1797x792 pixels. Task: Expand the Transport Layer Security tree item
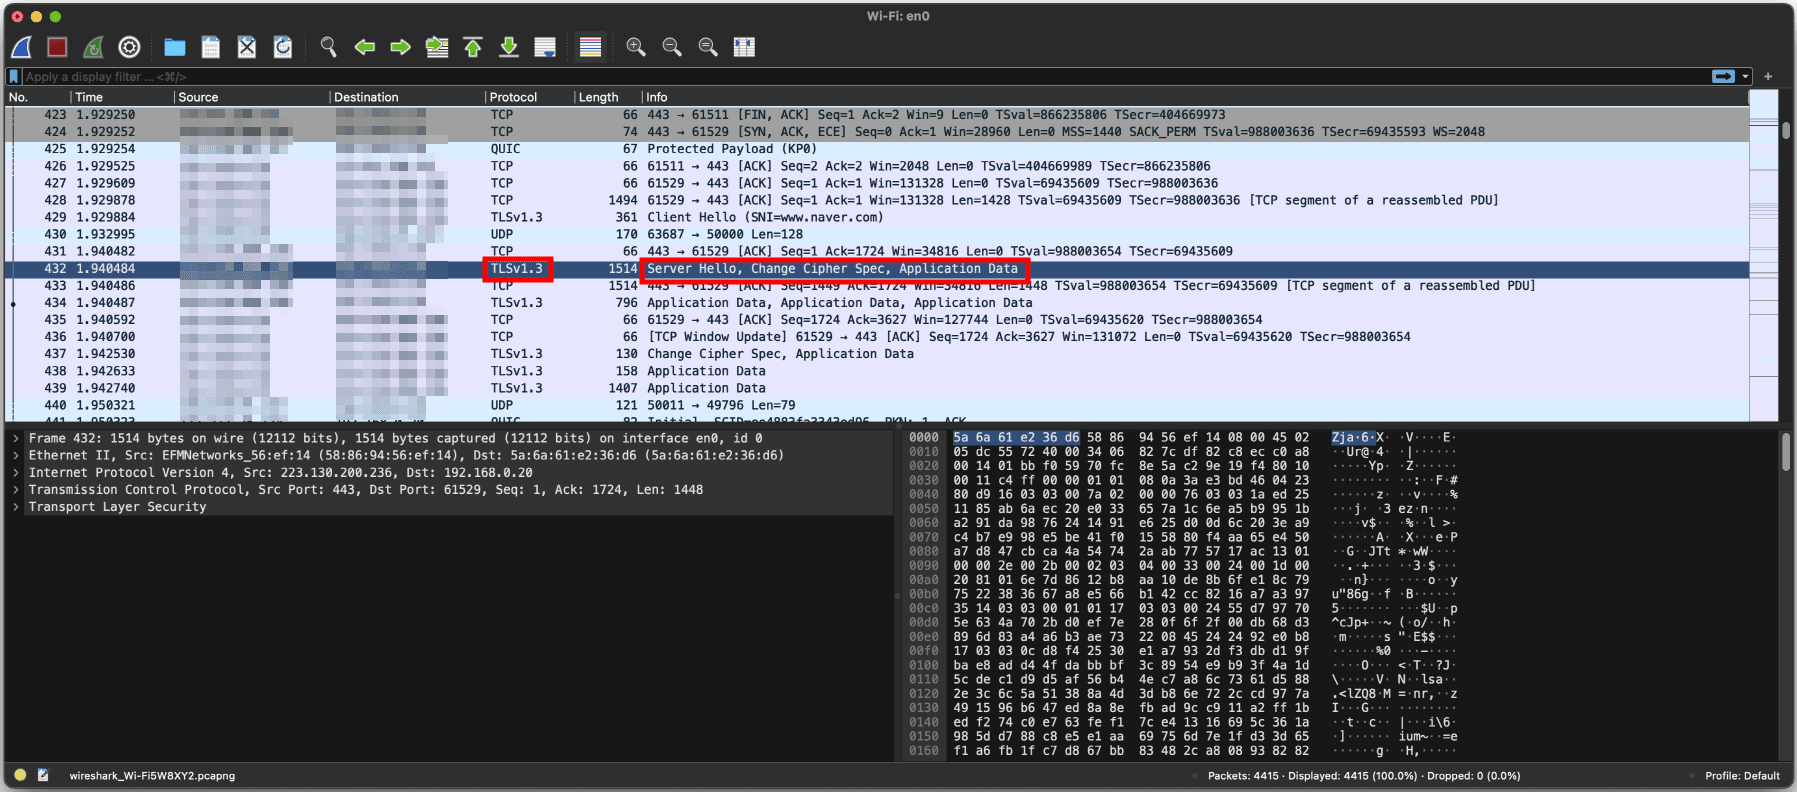click(x=16, y=507)
